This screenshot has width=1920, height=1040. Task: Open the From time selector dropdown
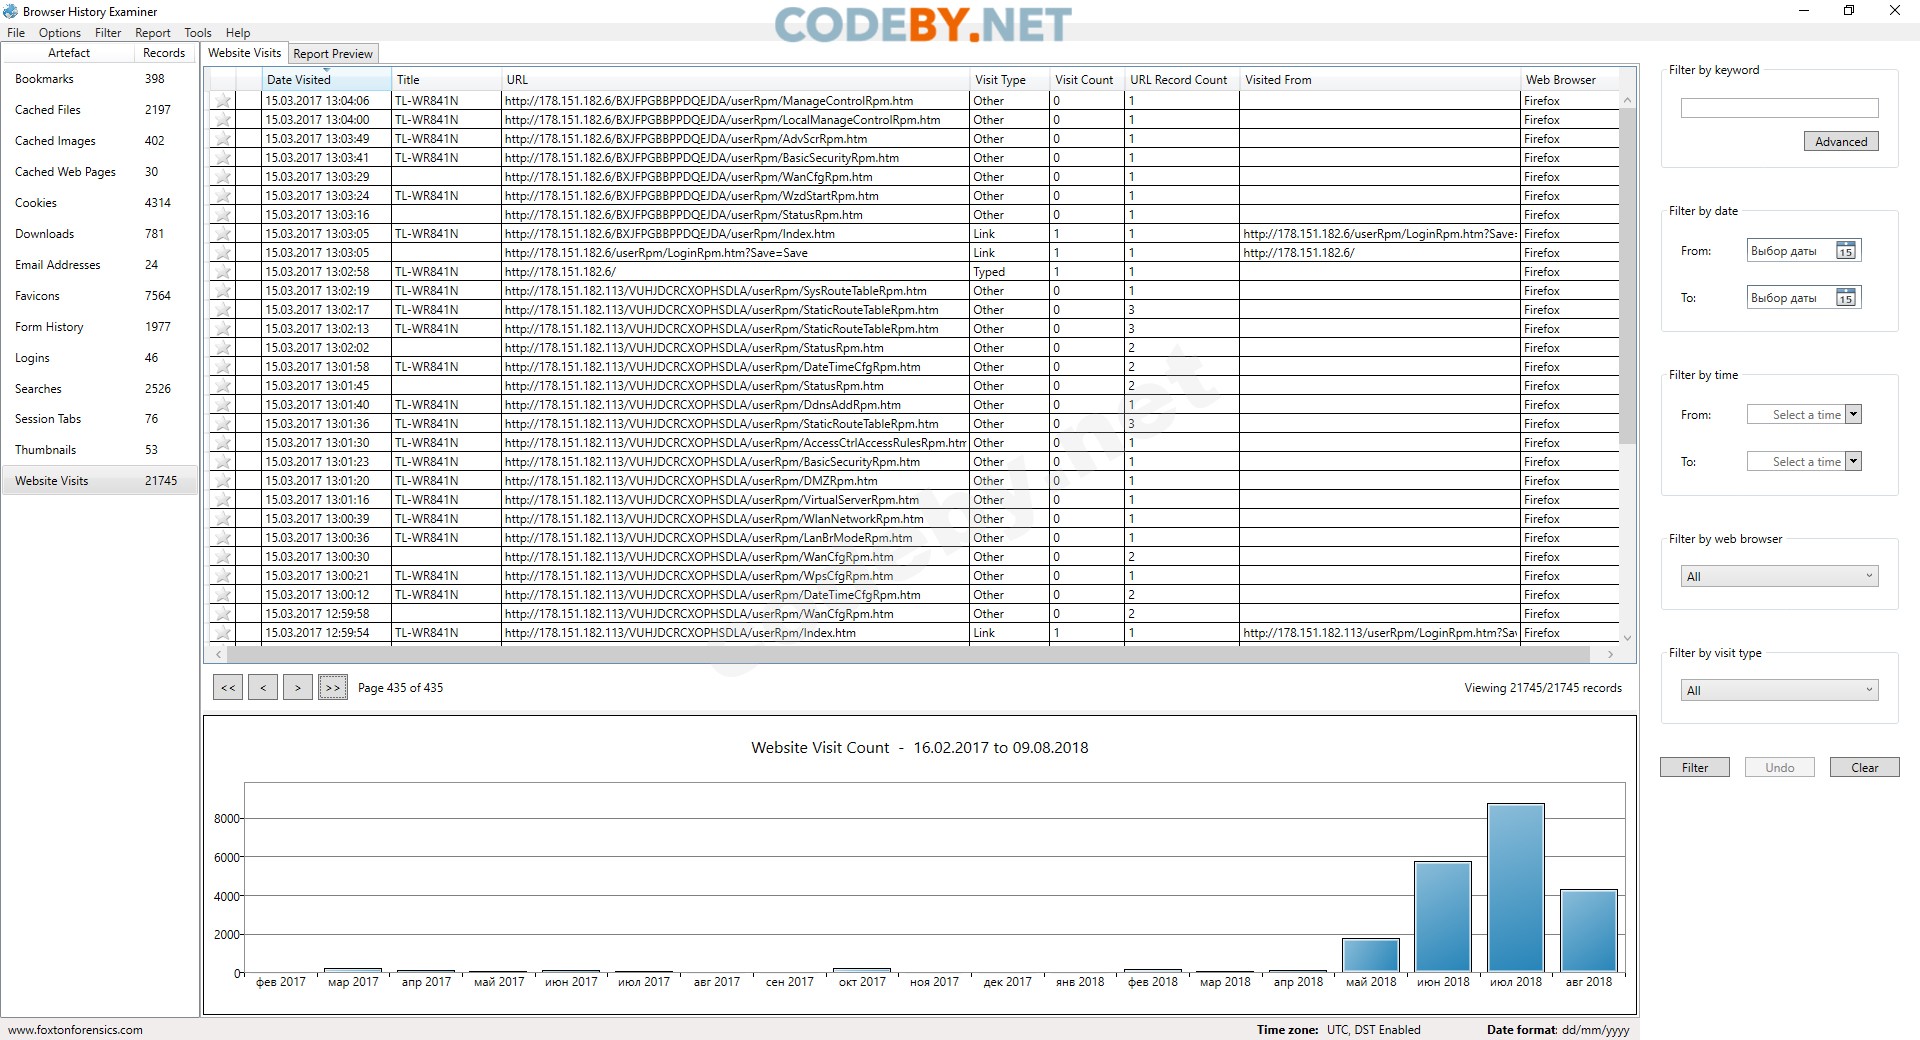[x=1853, y=415]
